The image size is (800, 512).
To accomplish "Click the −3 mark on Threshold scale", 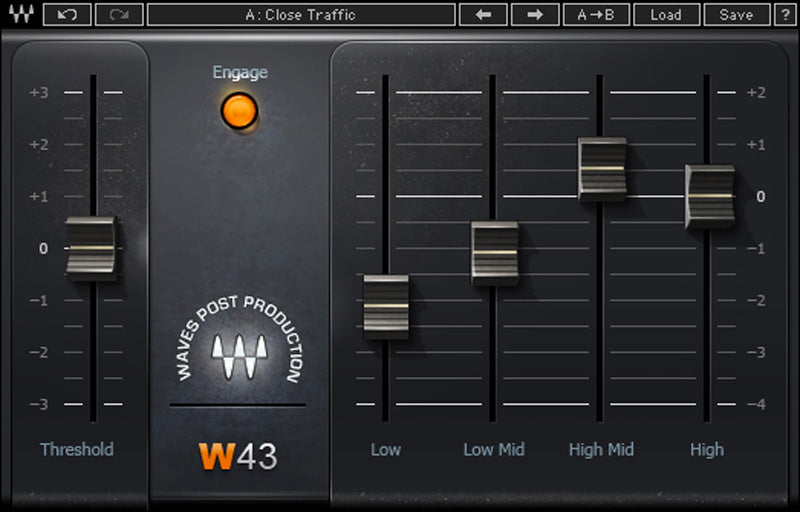I will pos(39,404).
